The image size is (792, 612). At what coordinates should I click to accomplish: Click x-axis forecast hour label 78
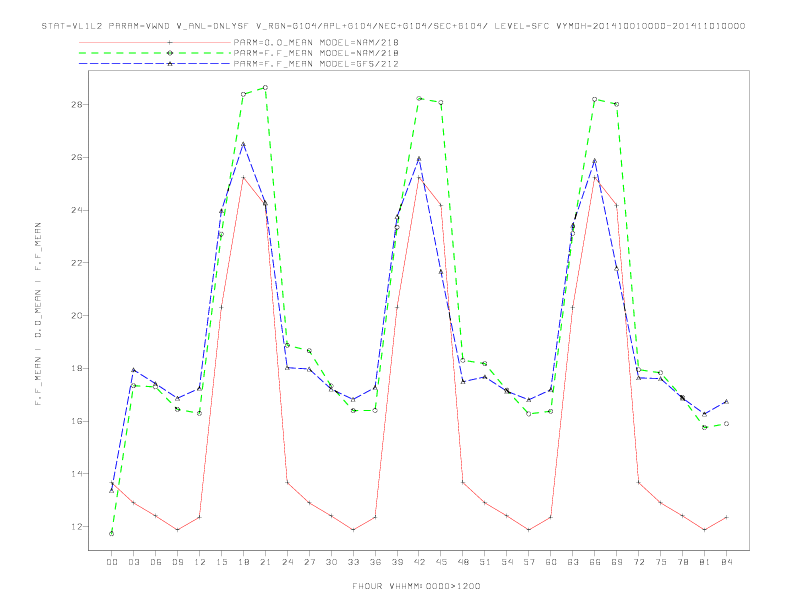tap(682, 562)
